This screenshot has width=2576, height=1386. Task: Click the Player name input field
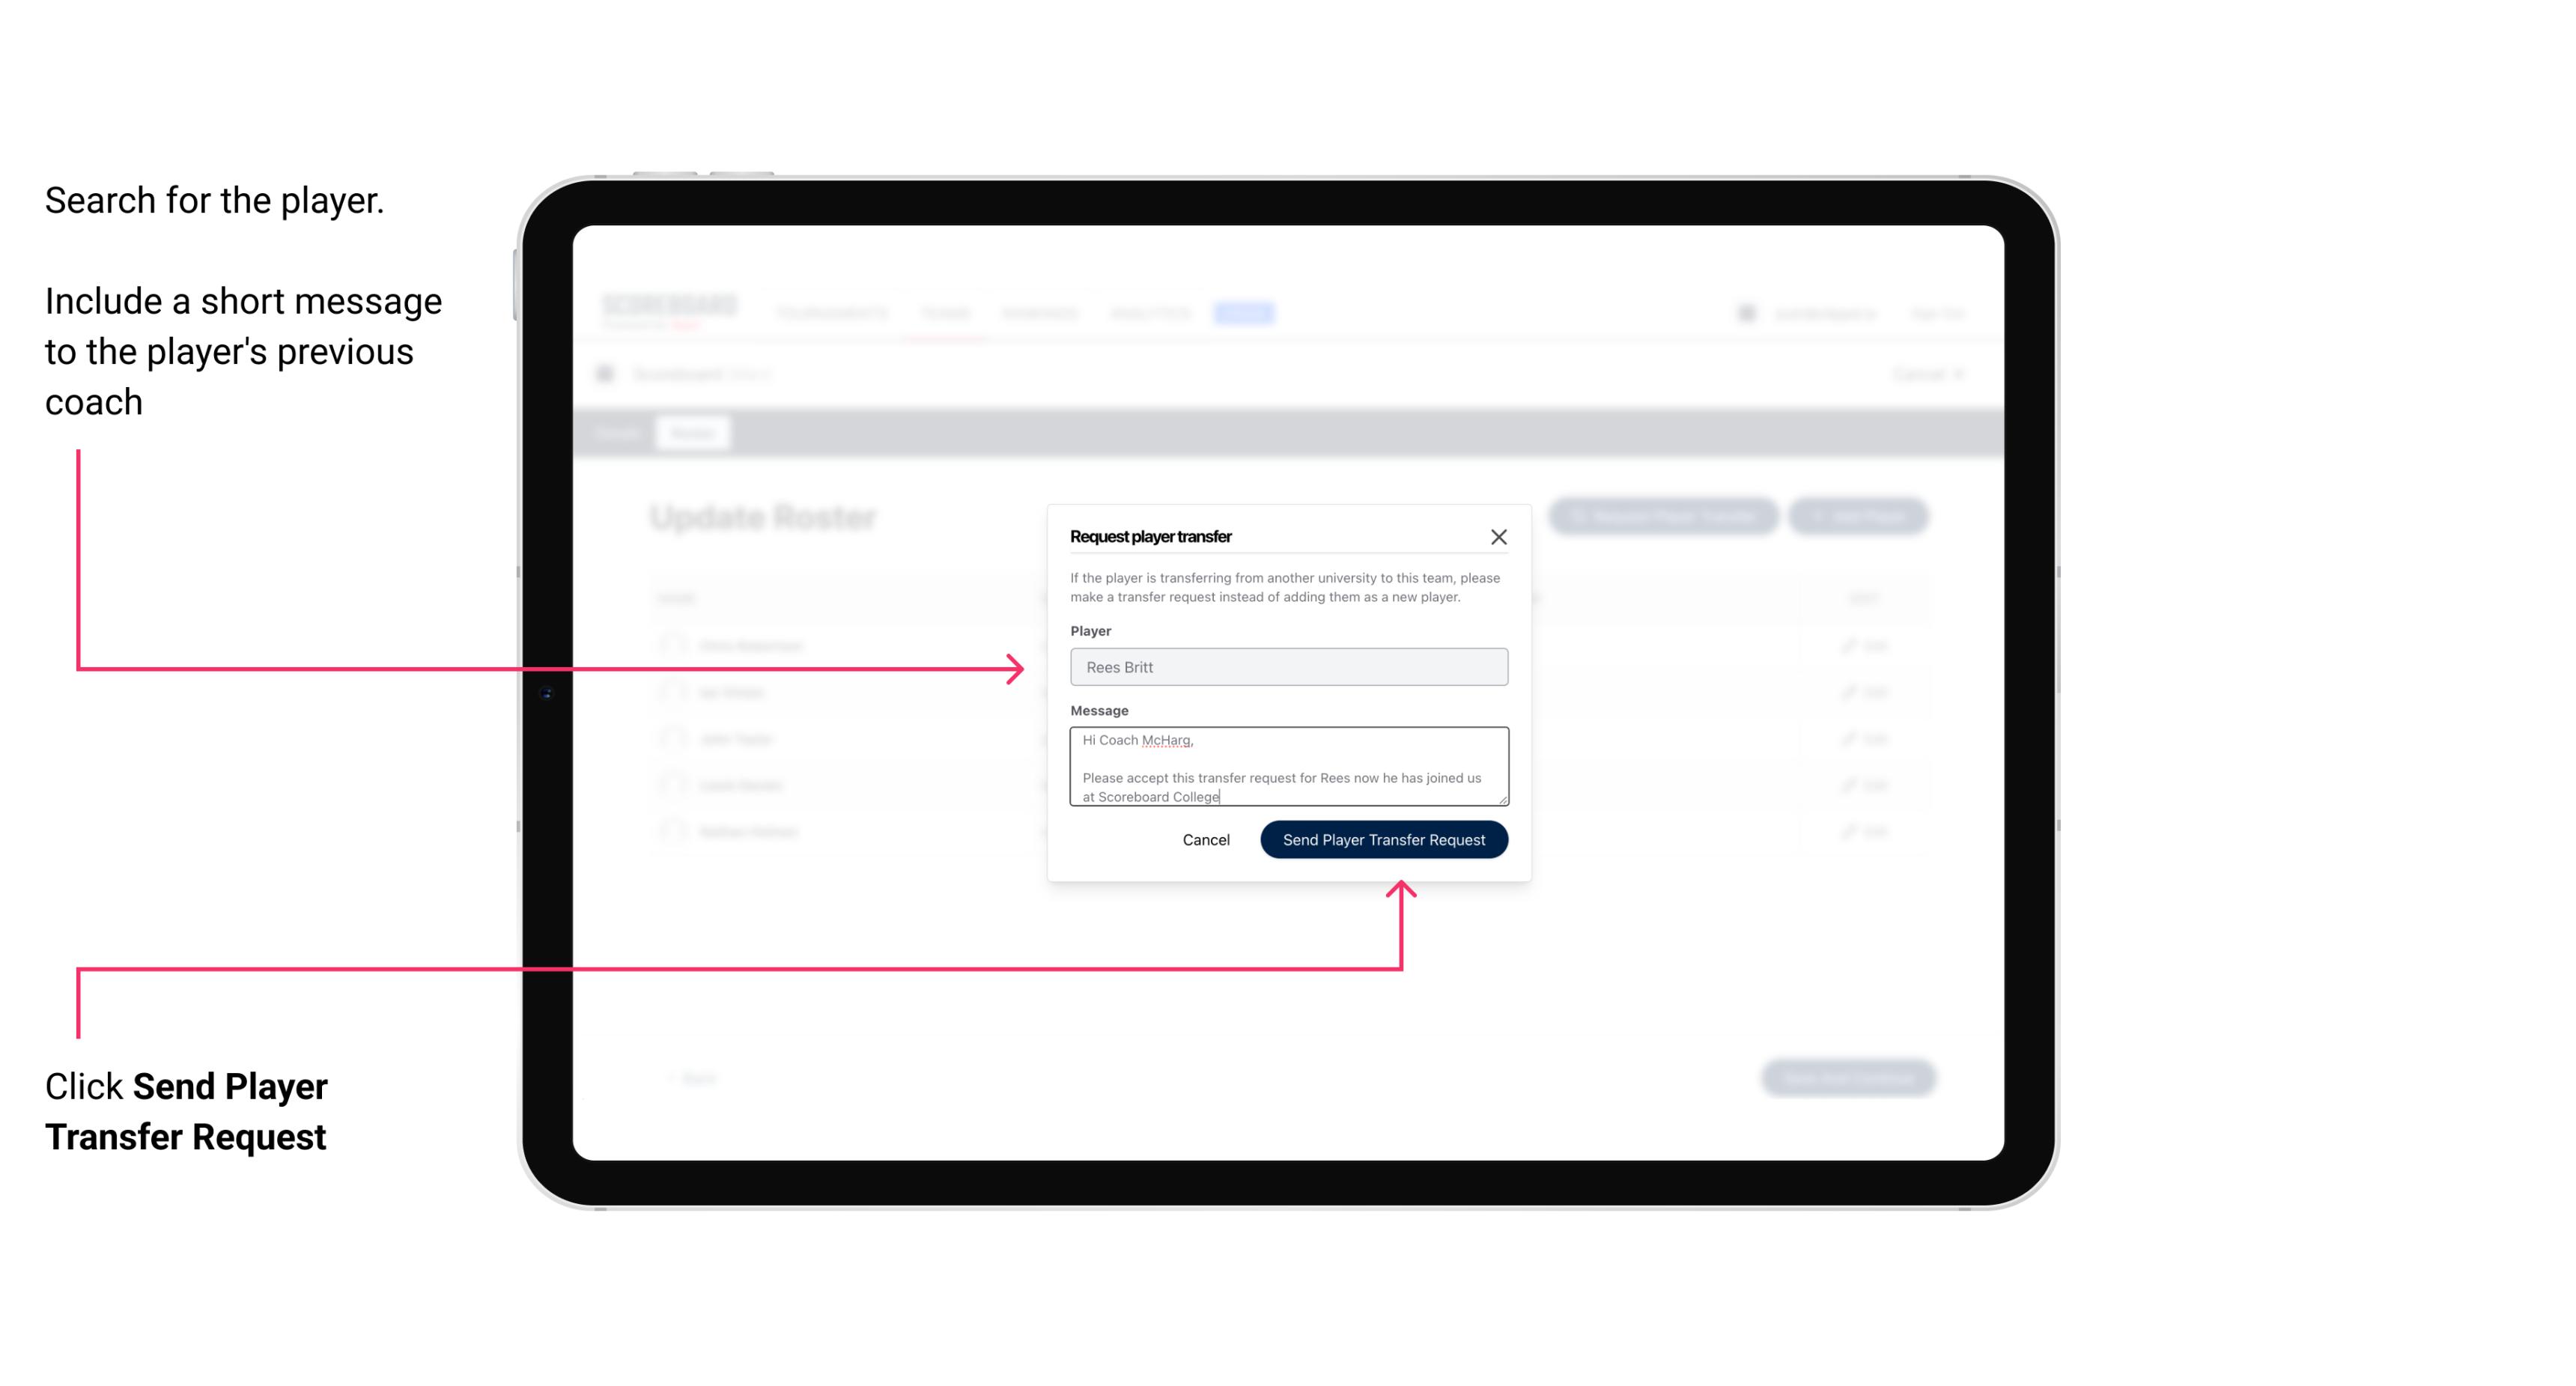1287,666
